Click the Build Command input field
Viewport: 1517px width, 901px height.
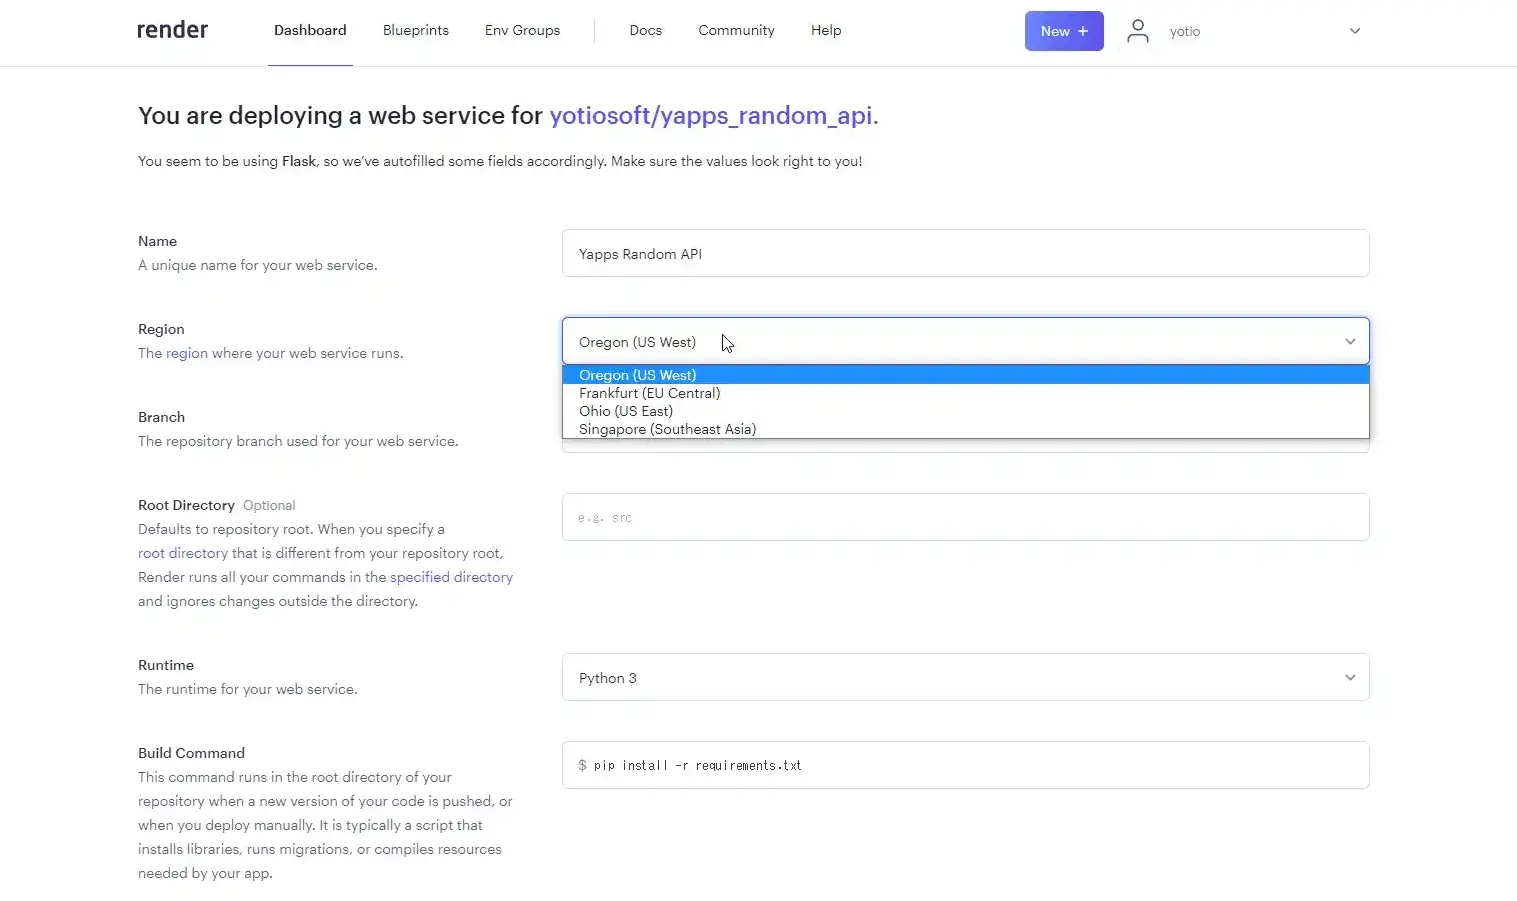[965, 765]
